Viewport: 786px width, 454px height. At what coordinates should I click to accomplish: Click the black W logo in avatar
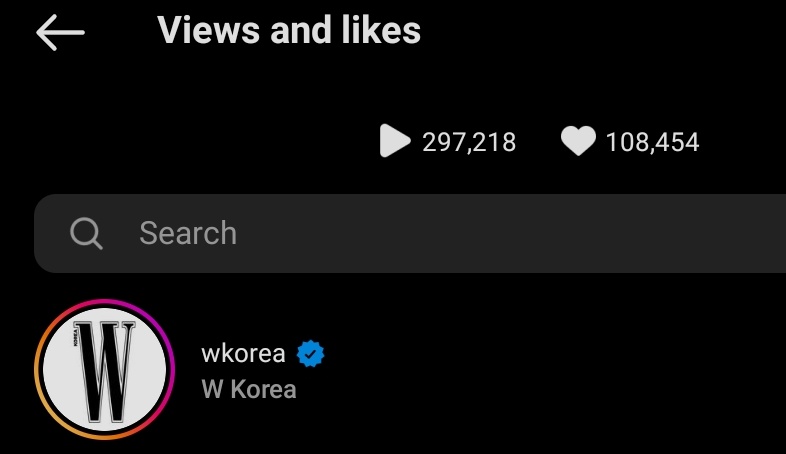(x=105, y=371)
